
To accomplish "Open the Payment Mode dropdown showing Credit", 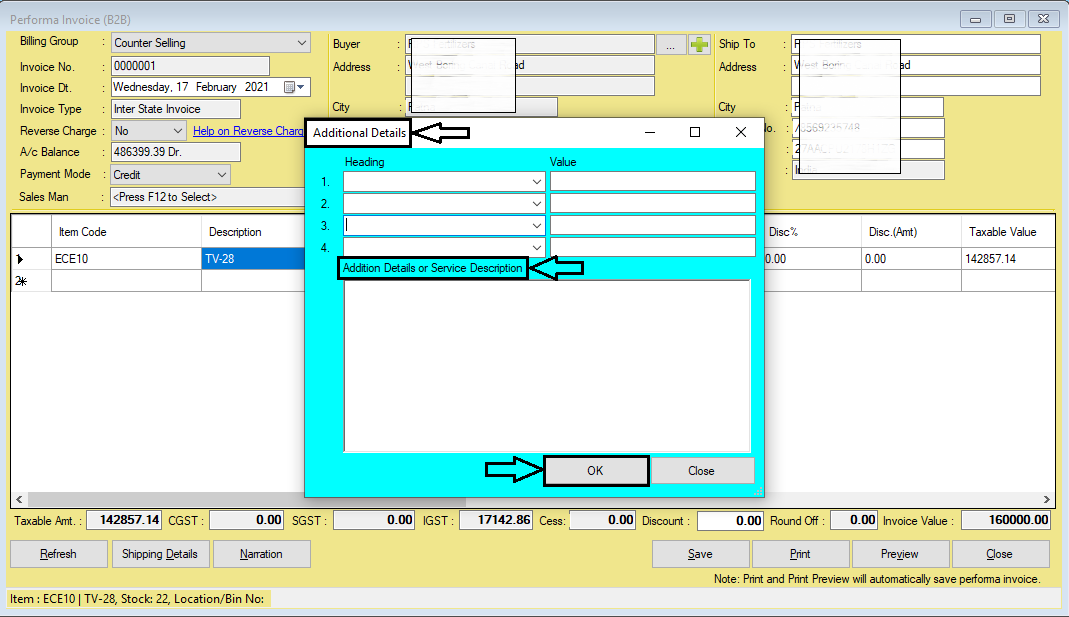I will point(221,174).
